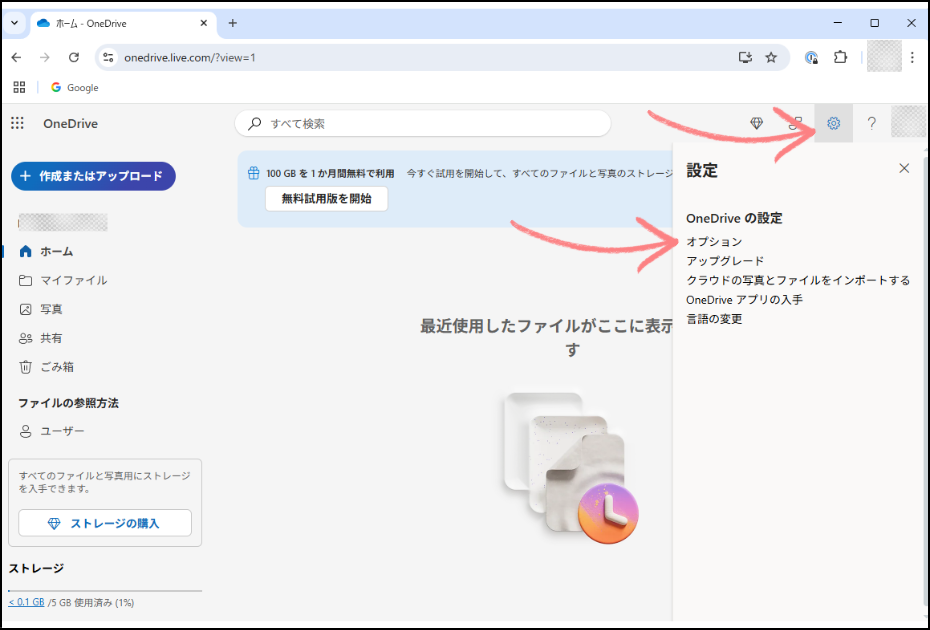
Task: Click the header icon left of gear
Action: [x=795, y=123]
